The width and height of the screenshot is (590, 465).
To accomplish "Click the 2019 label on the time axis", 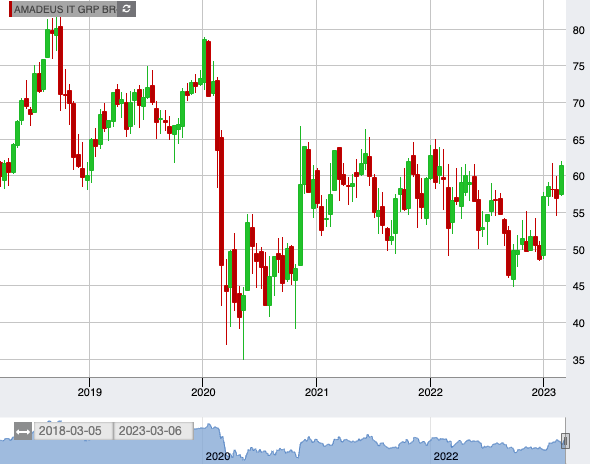I will 90,392.
